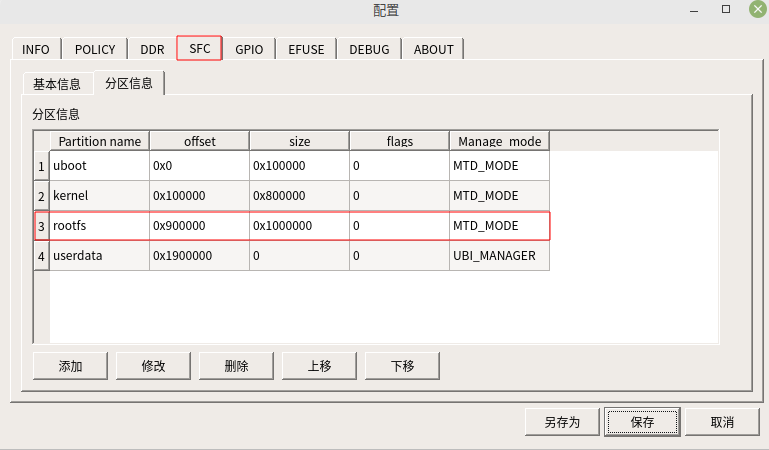
Task: Select the DDR tab
Action: (x=152, y=49)
